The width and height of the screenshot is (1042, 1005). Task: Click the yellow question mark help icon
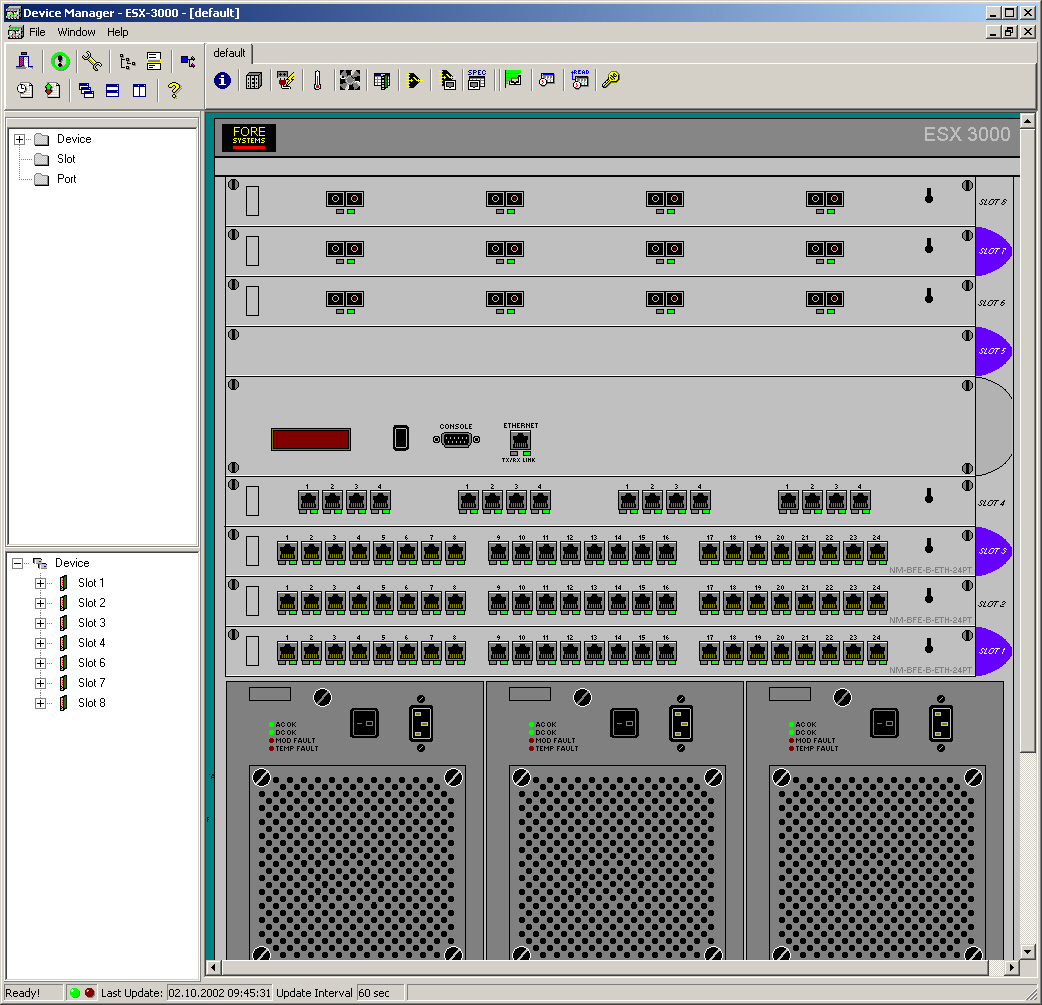(173, 90)
